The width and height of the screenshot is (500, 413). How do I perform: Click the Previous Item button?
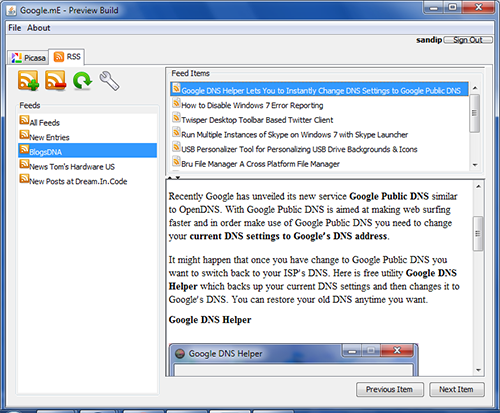coord(390,389)
